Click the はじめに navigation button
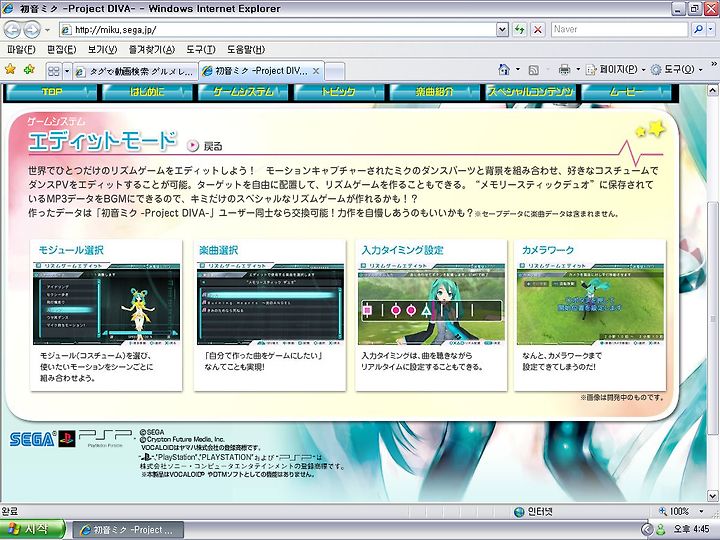Image resolution: width=720 pixels, height=540 pixels. click(x=147, y=92)
